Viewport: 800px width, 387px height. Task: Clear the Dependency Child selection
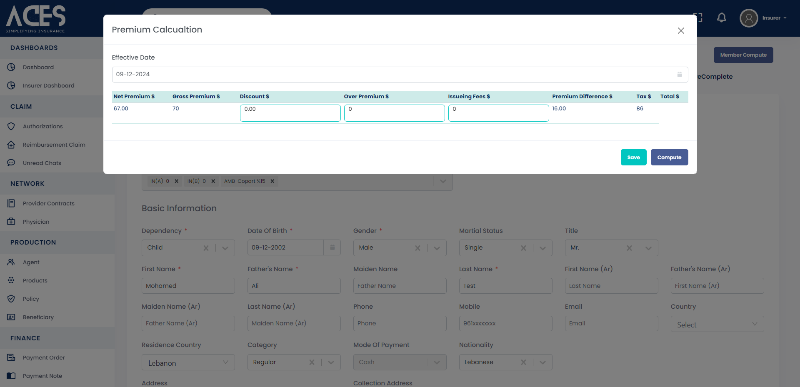206,248
